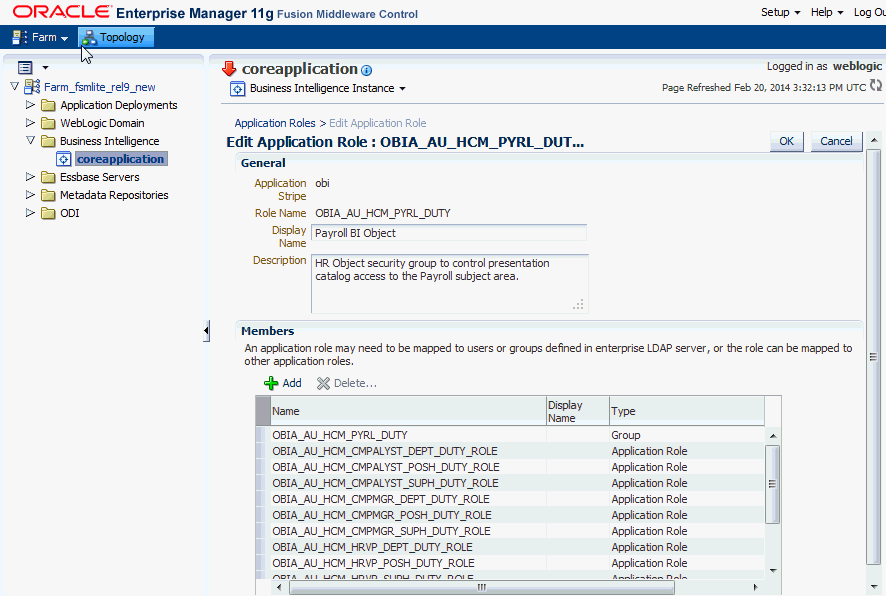Expand the Application Deployments folder
The height and width of the screenshot is (596, 886).
pyautogui.click(x=30, y=105)
